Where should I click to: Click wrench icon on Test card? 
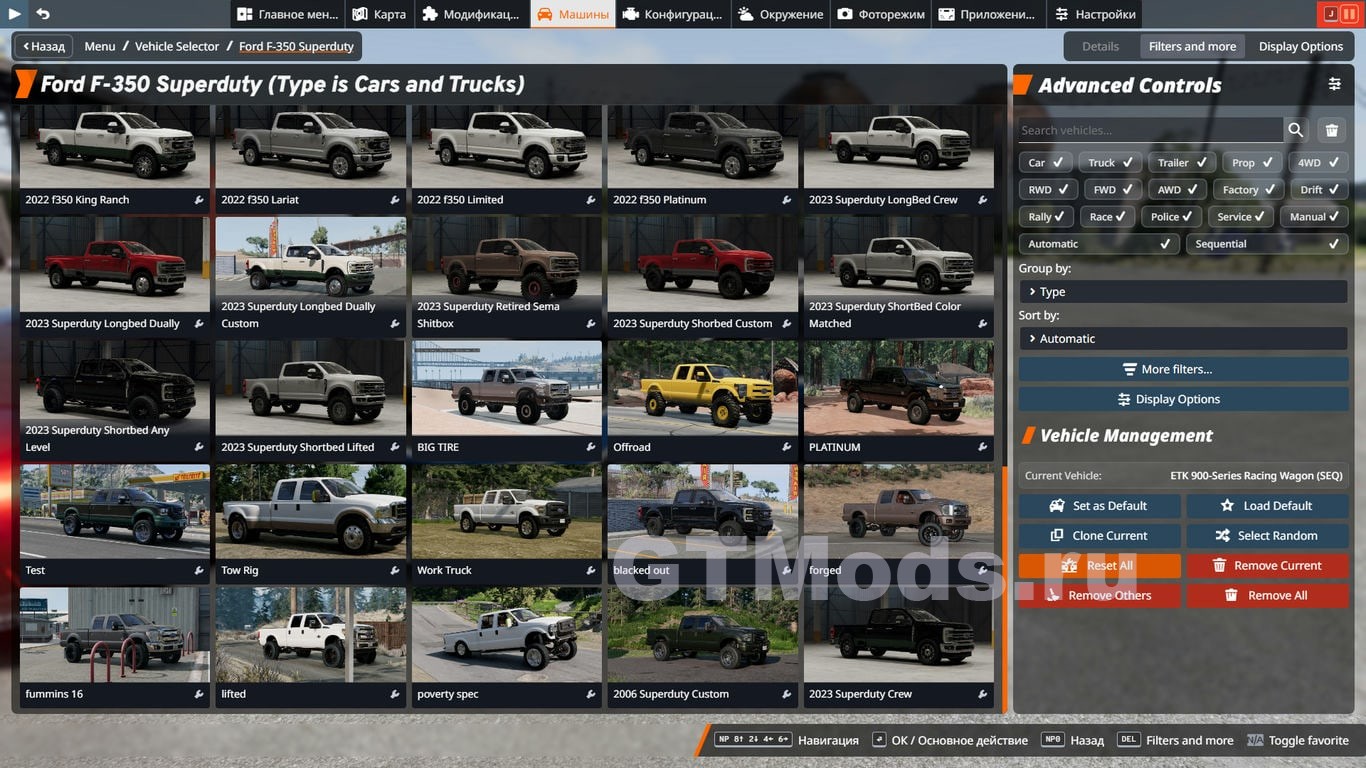click(x=199, y=570)
